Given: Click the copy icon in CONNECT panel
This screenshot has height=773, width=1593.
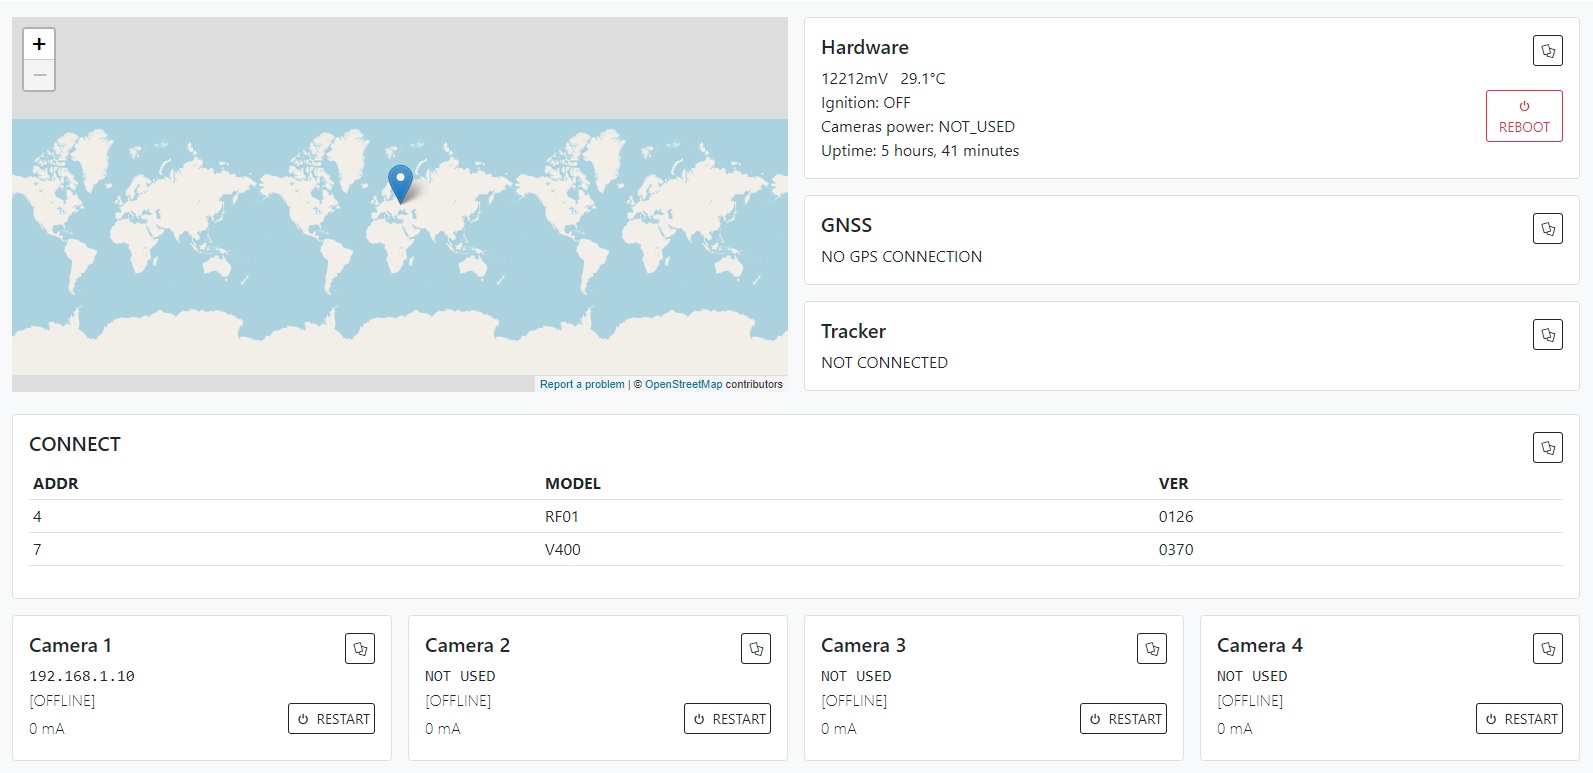Looking at the screenshot, I should pyautogui.click(x=1547, y=448).
